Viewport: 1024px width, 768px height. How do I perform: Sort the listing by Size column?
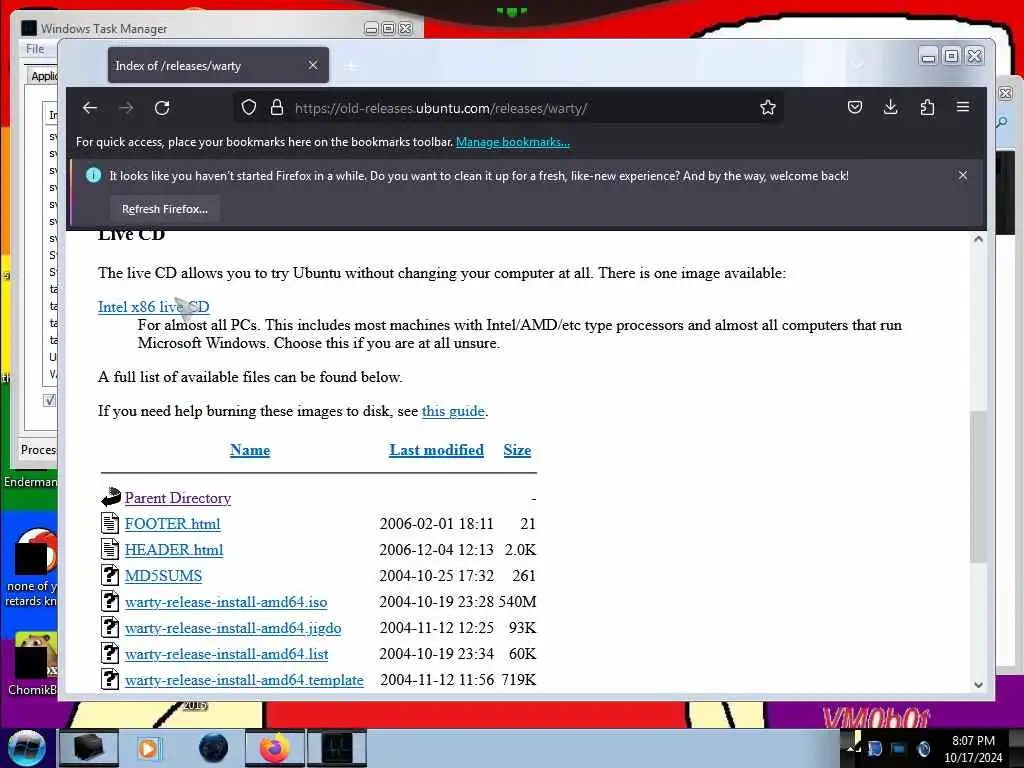[517, 450]
